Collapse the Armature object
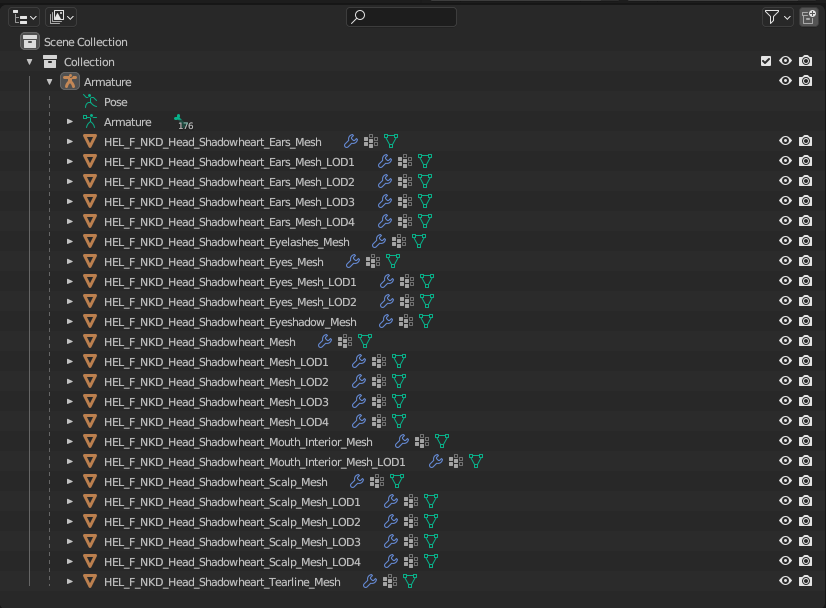This screenshot has height=608, width=826. pos(50,82)
